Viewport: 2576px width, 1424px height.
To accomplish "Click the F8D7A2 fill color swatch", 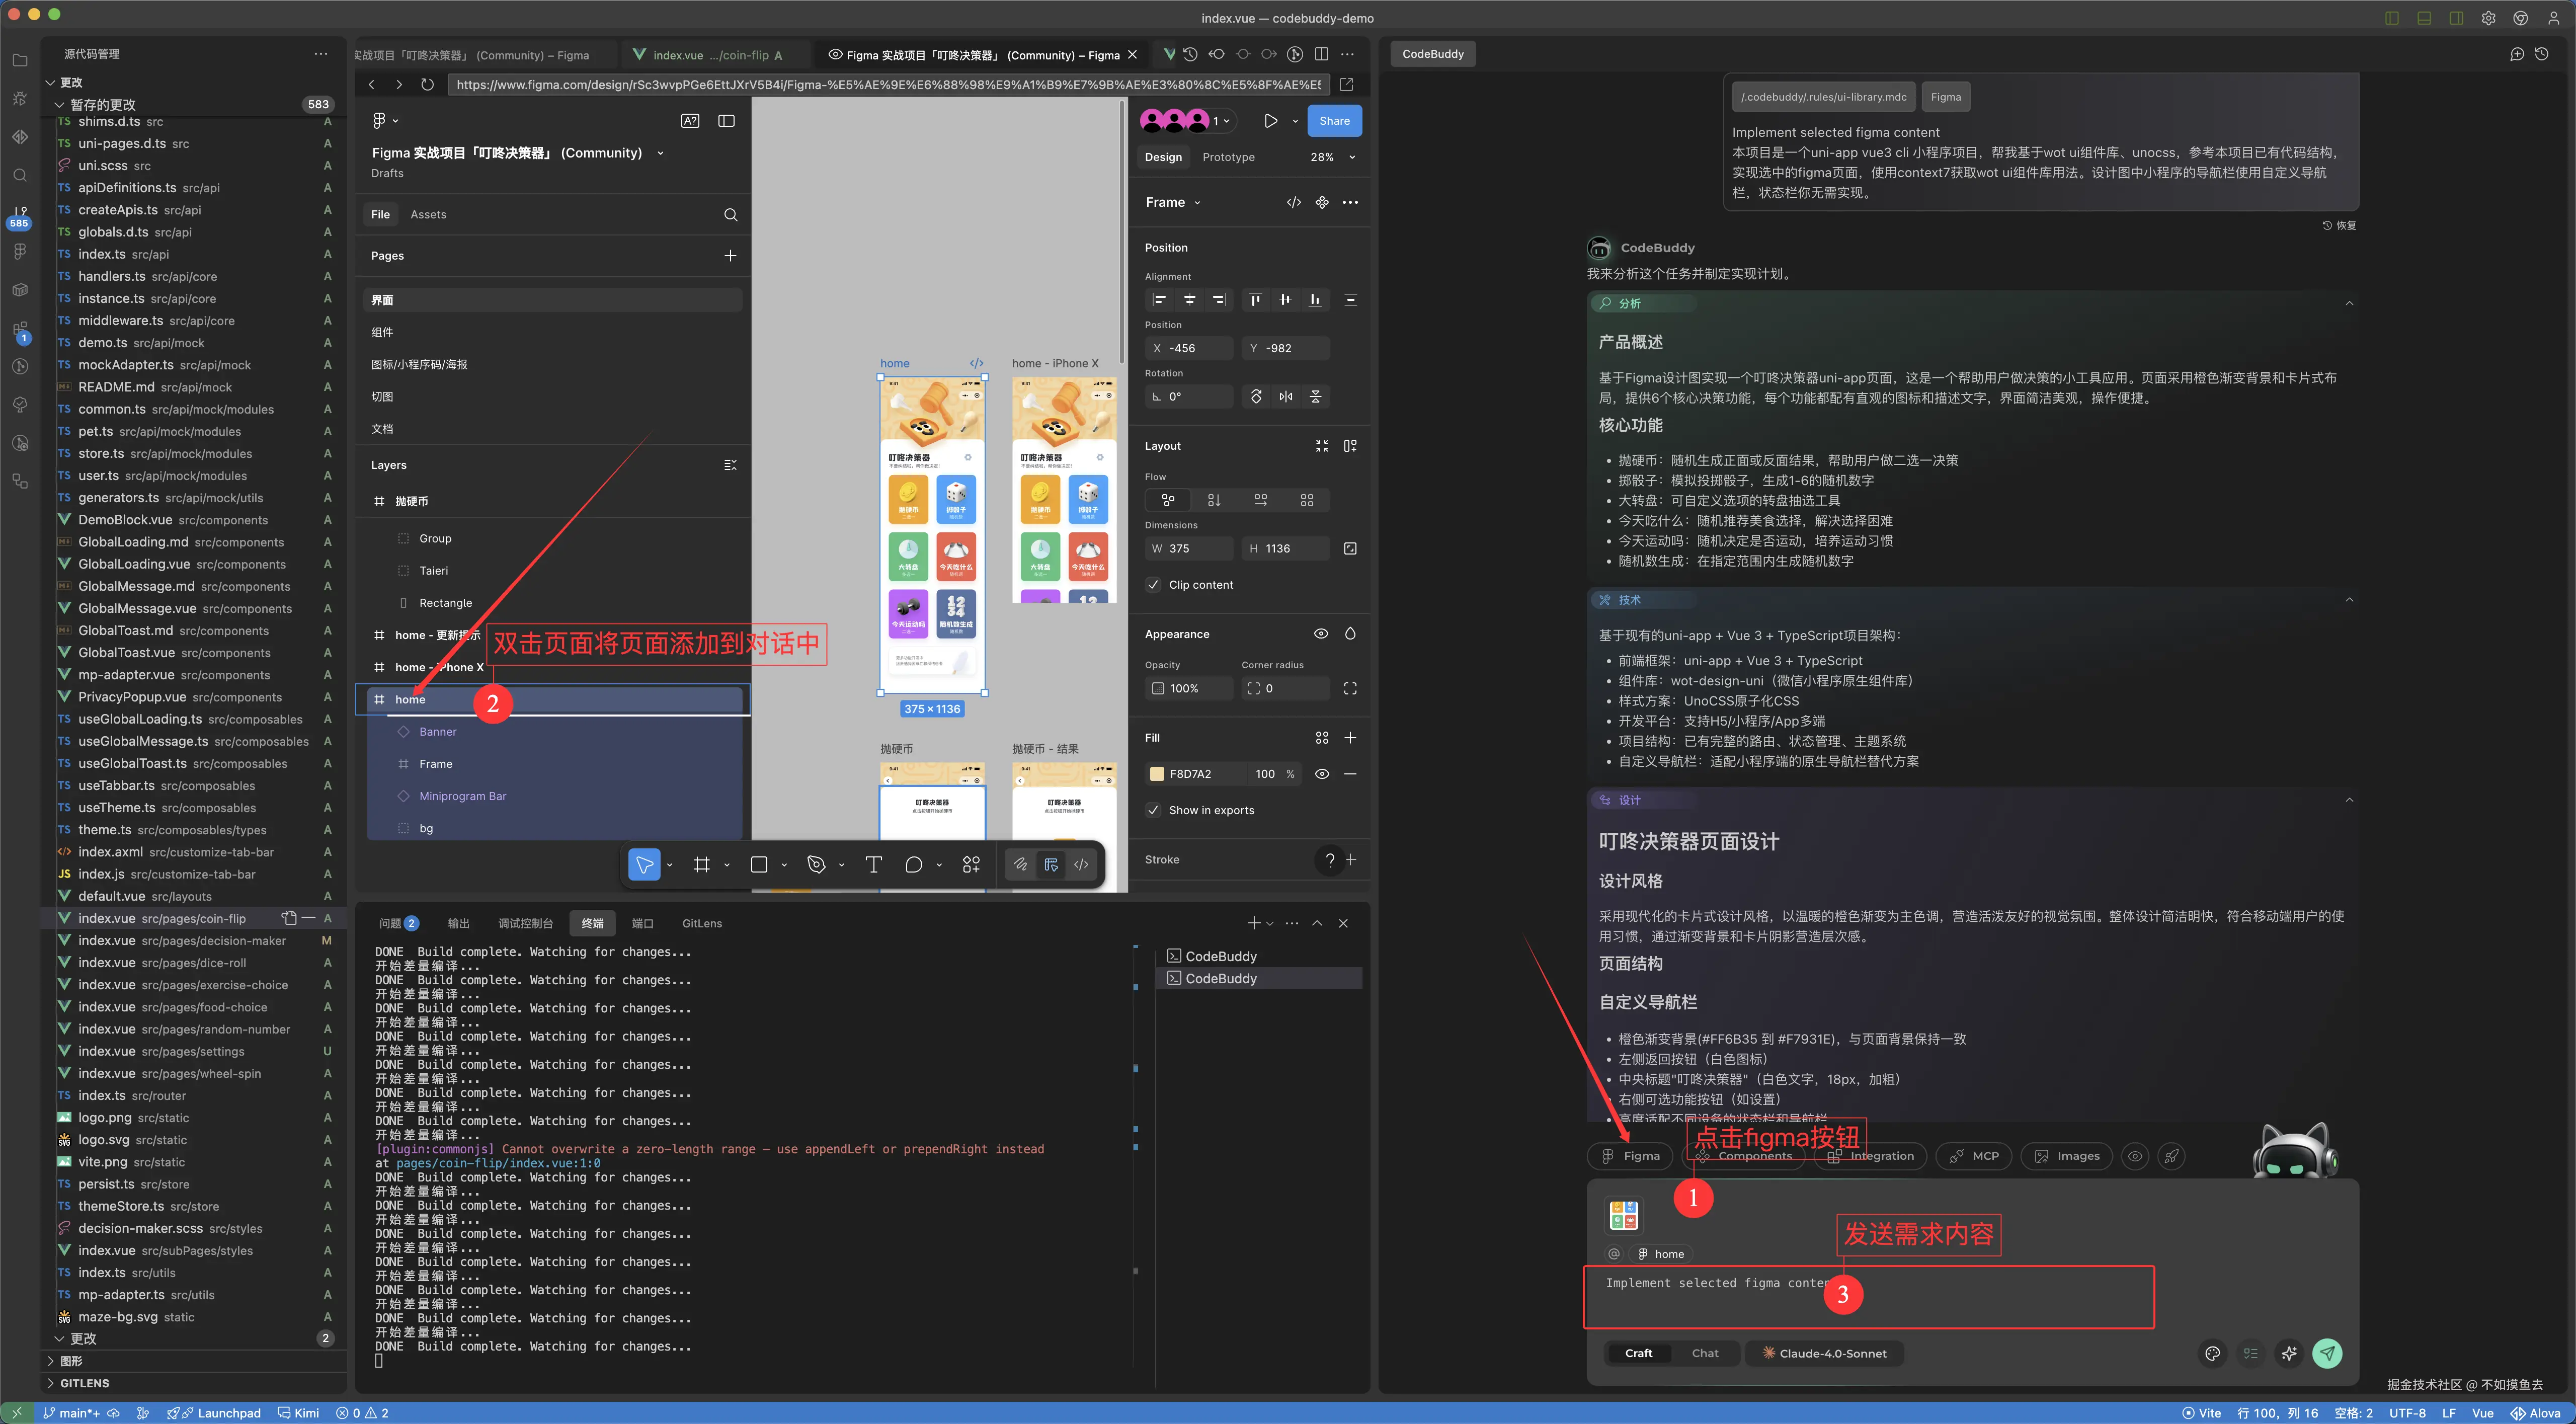I will pos(1157,774).
